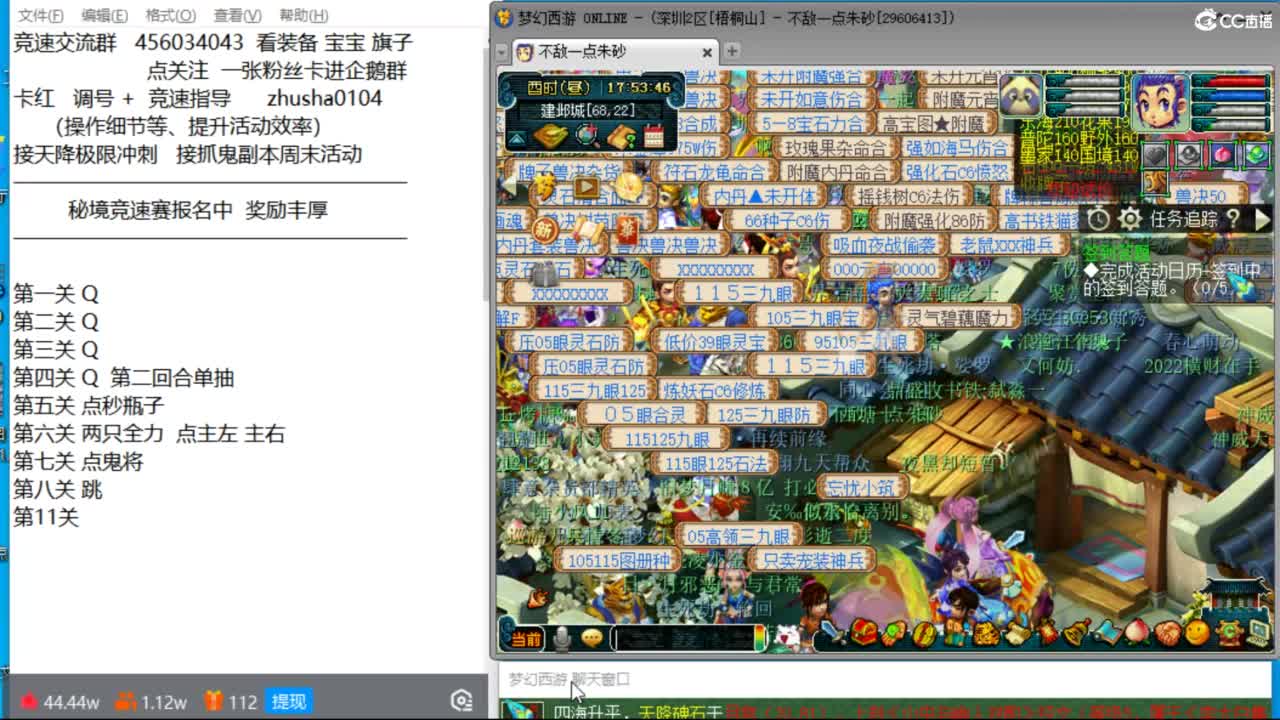Click the 摇钱树C6法伤 stall sign
Image resolution: width=1280 pixels, height=720 pixels.
pyautogui.click(x=909, y=196)
